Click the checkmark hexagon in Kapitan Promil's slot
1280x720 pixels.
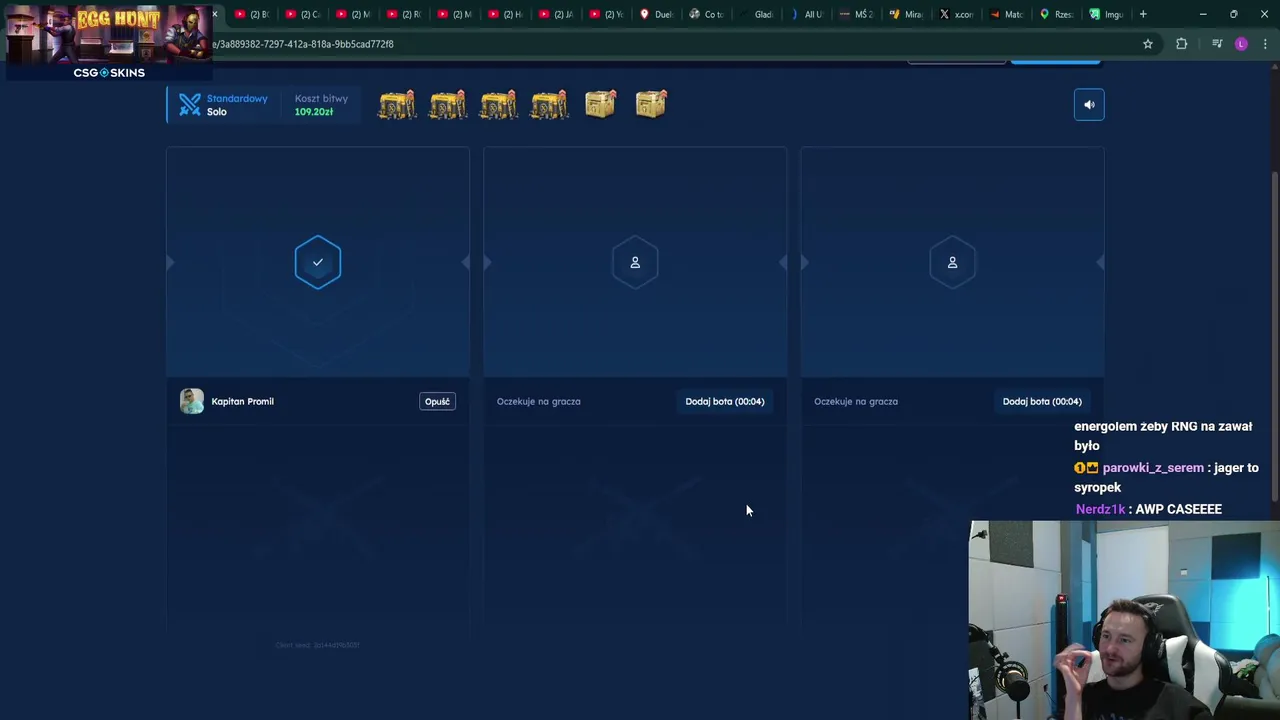[318, 262]
